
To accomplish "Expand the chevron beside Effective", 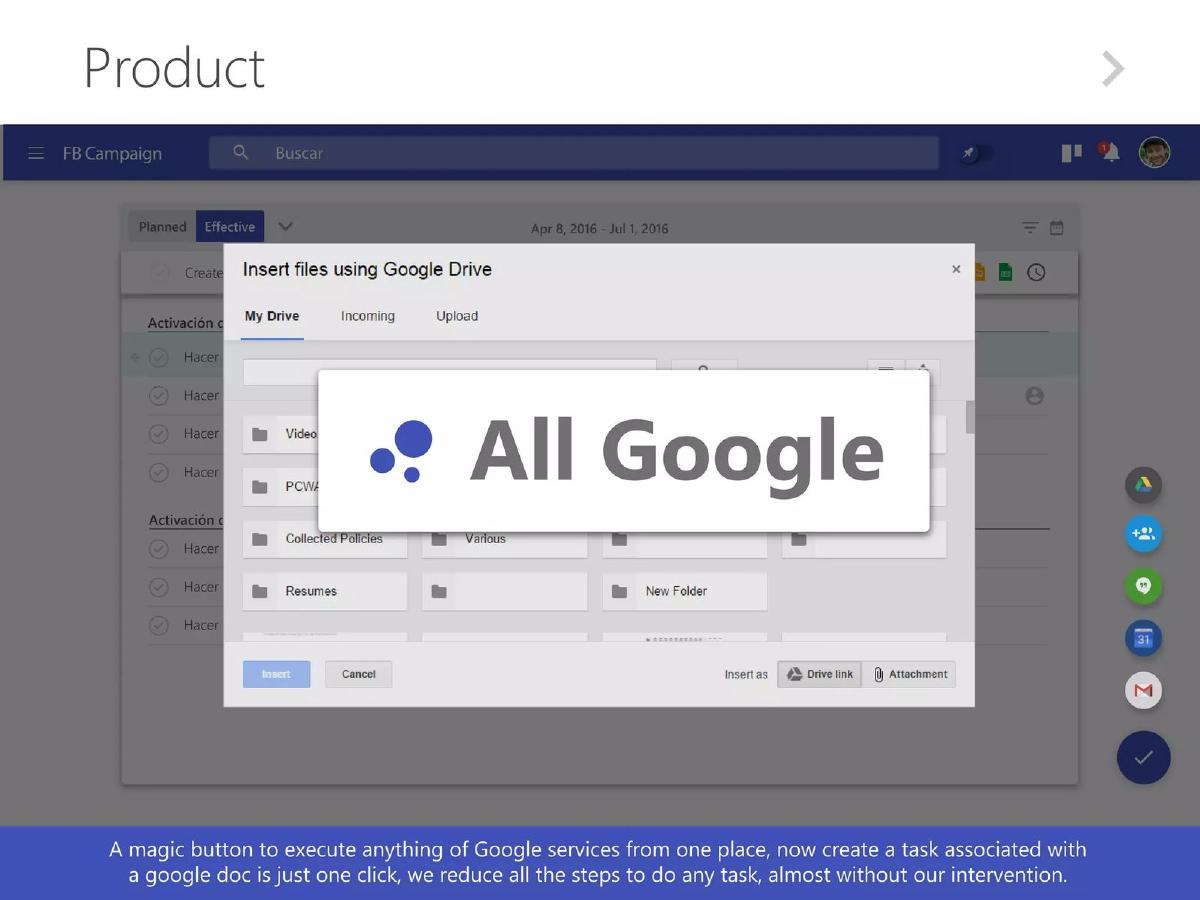I will click(x=285, y=227).
